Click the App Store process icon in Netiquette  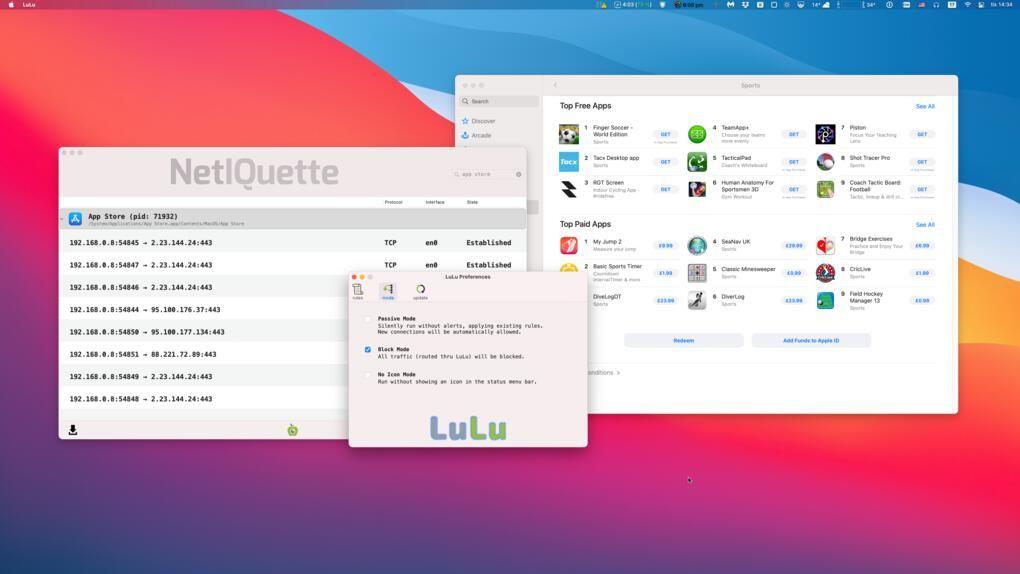click(75, 219)
